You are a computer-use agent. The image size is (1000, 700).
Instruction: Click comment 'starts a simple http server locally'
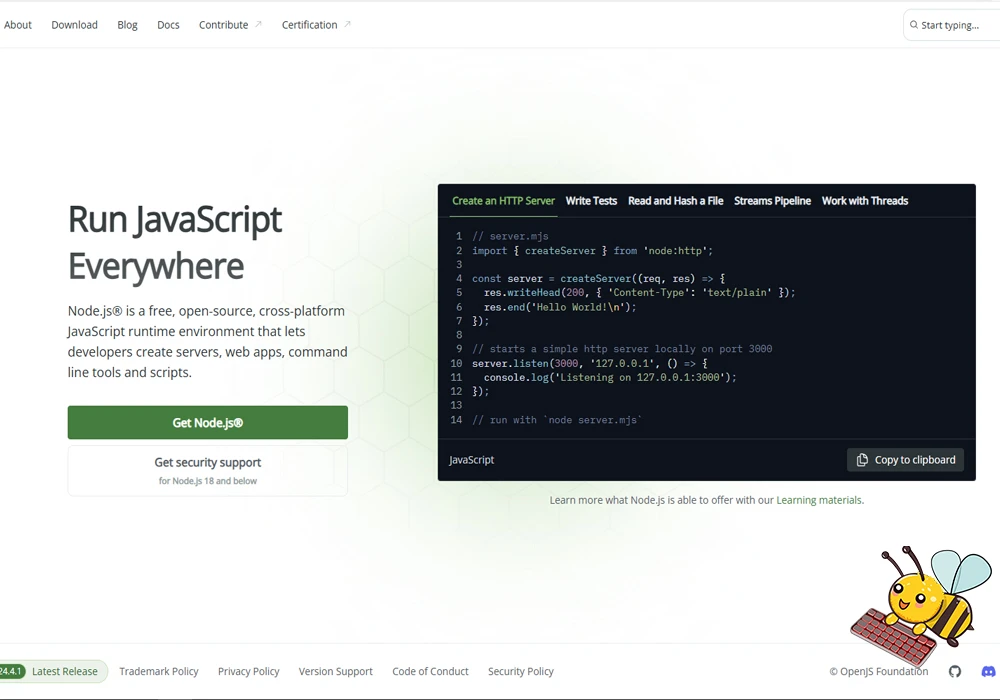click(622, 349)
